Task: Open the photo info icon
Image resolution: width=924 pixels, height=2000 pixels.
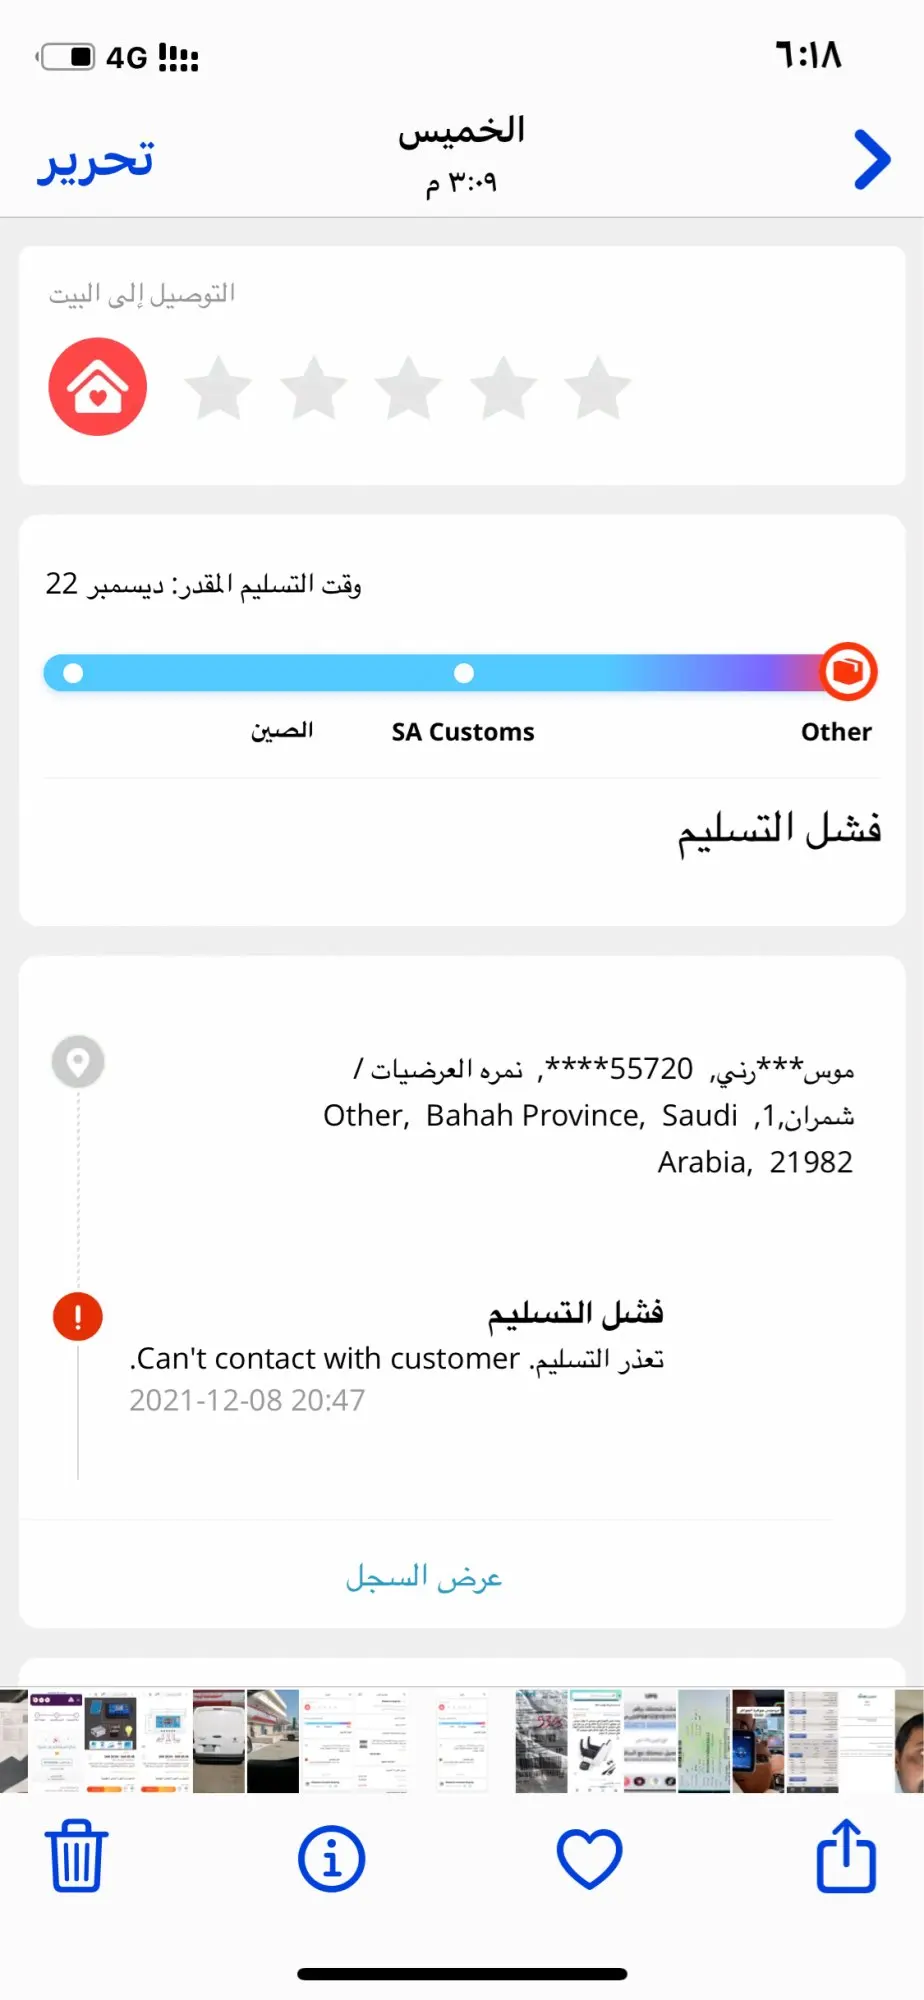Action: [x=332, y=1858]
